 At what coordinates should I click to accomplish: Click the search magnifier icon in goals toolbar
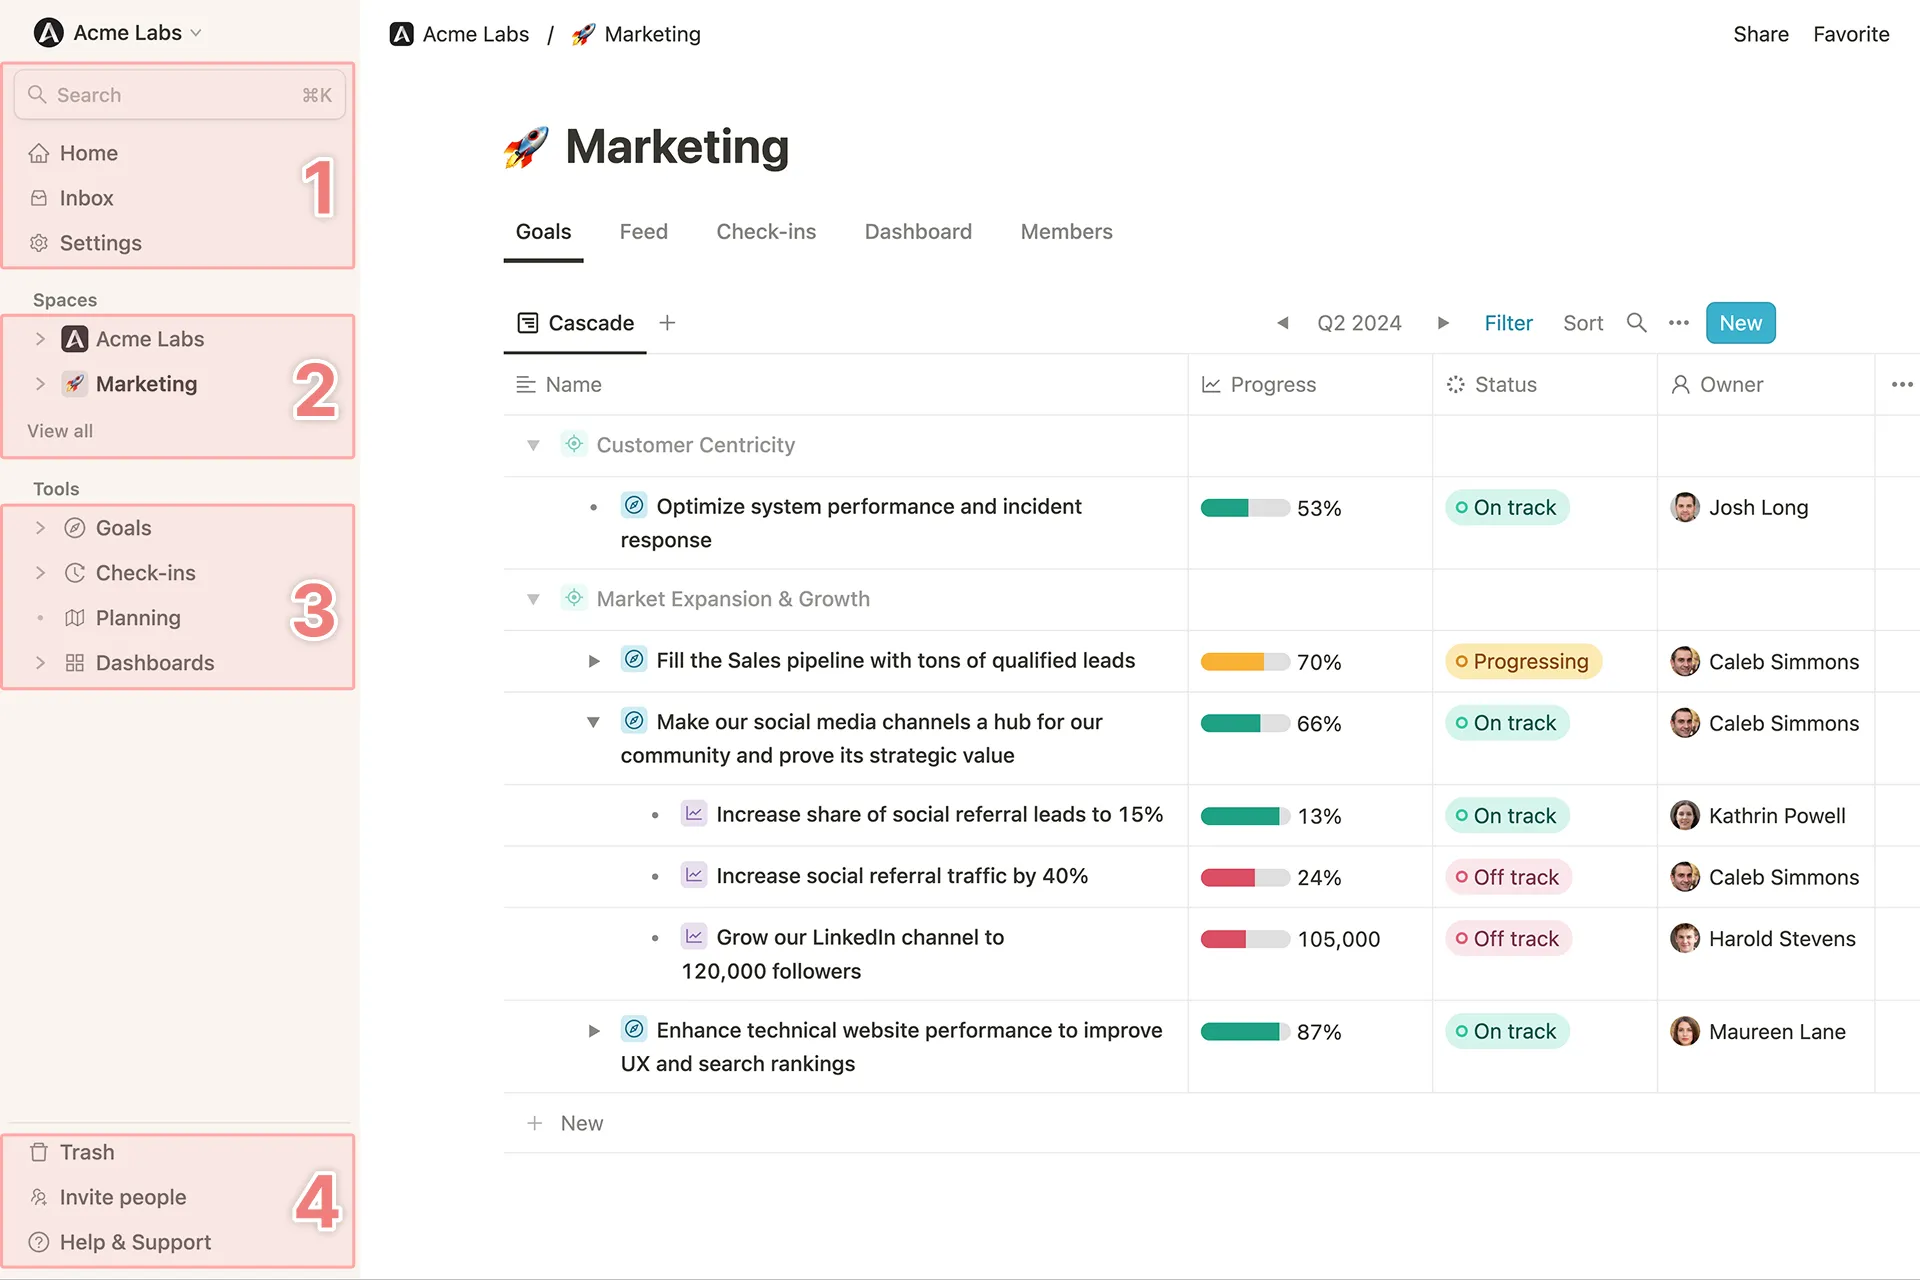[x=1636, y=323]
